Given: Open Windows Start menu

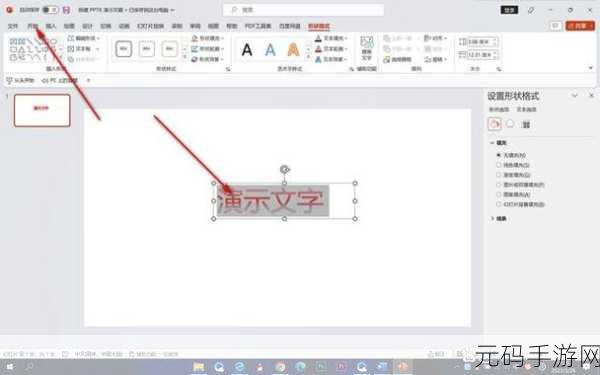Looking at the screenshot, I should coord(10,367).
